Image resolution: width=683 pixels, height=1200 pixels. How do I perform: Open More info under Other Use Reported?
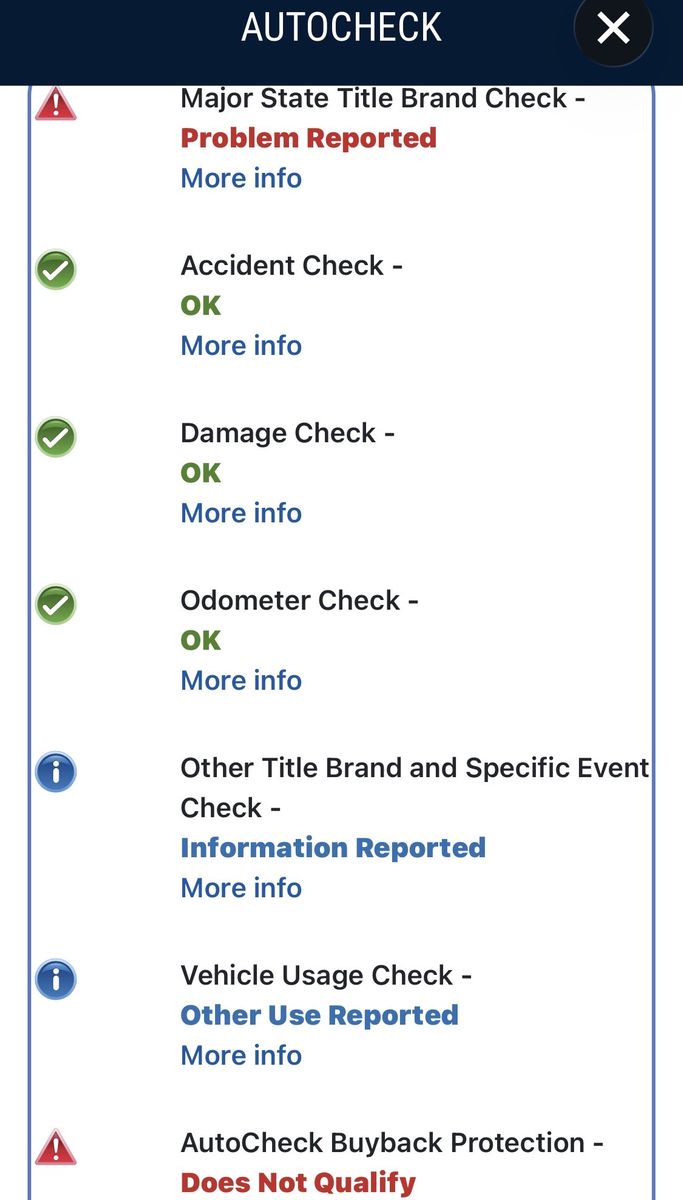click(241, 1055)
